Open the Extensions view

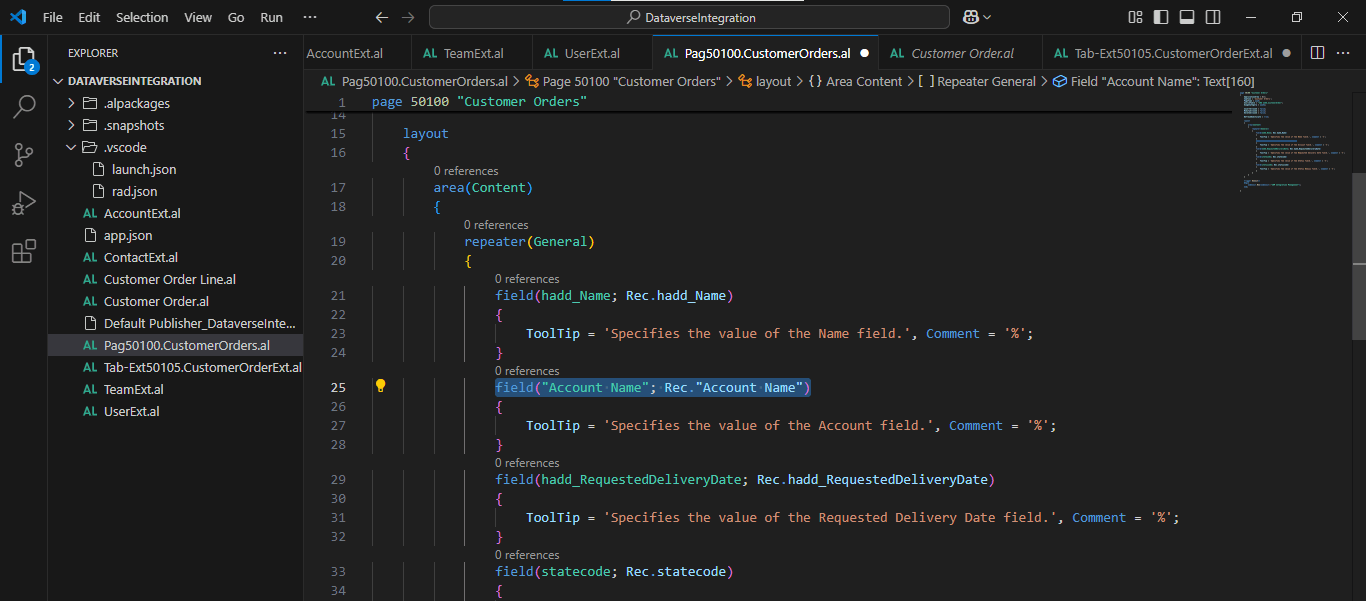click(x=24, y=252)
